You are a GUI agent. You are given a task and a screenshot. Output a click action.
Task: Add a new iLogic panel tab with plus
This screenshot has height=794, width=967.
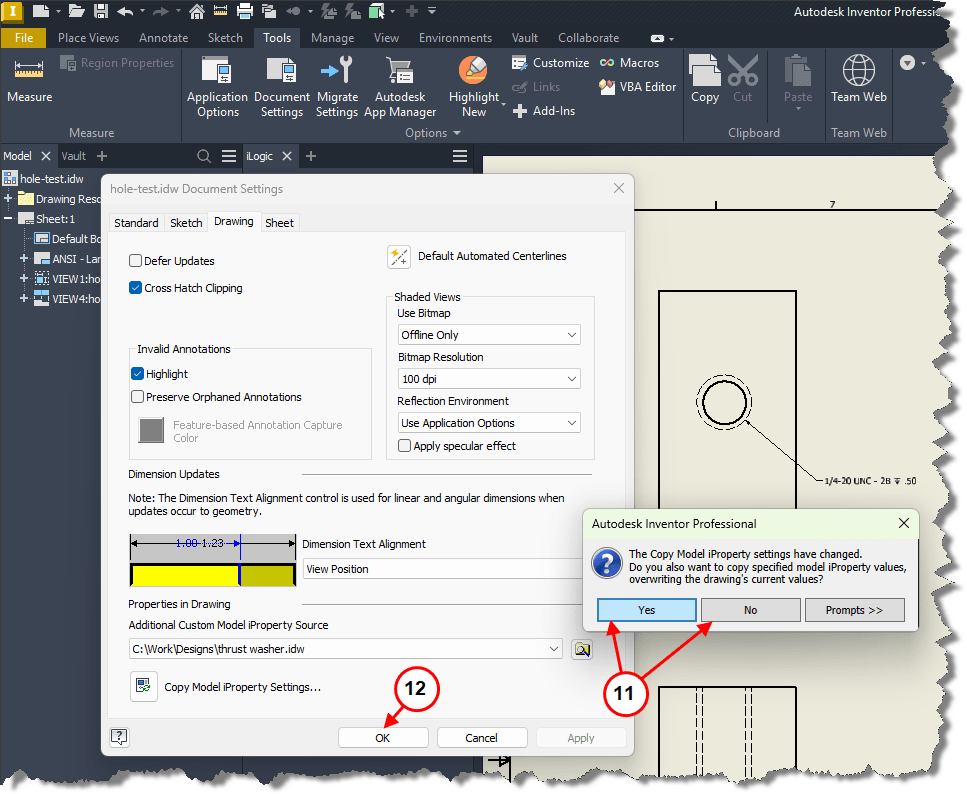point(311,156)
